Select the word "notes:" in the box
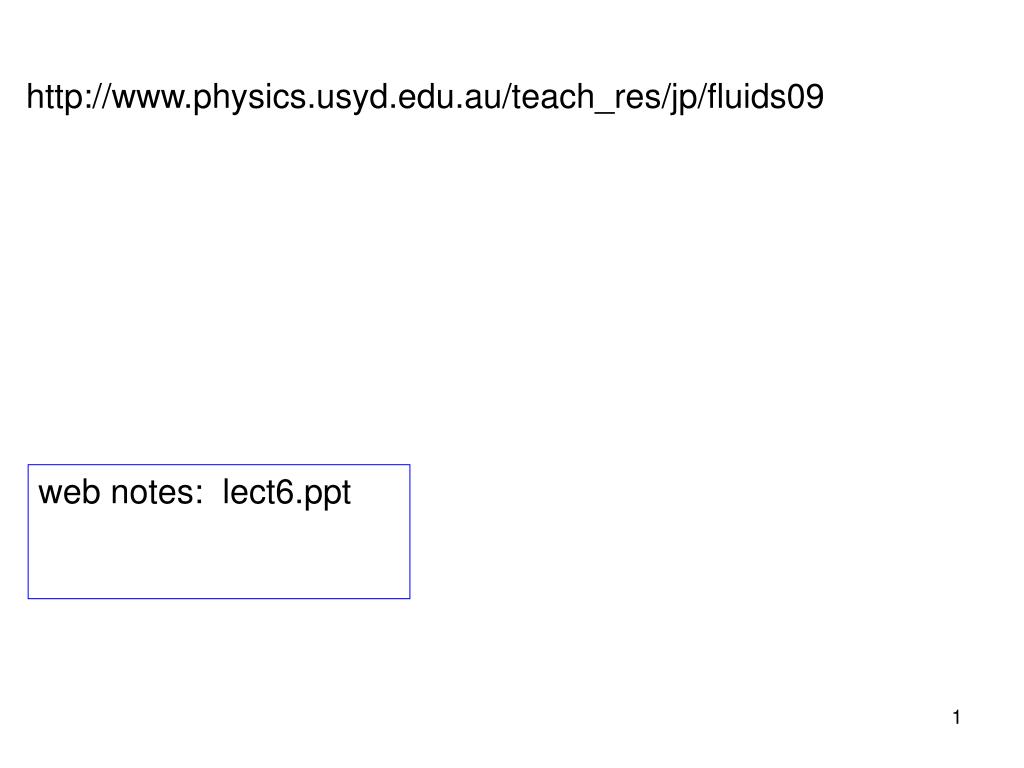This screenshot has height=768, width=1024. [157, 494]
